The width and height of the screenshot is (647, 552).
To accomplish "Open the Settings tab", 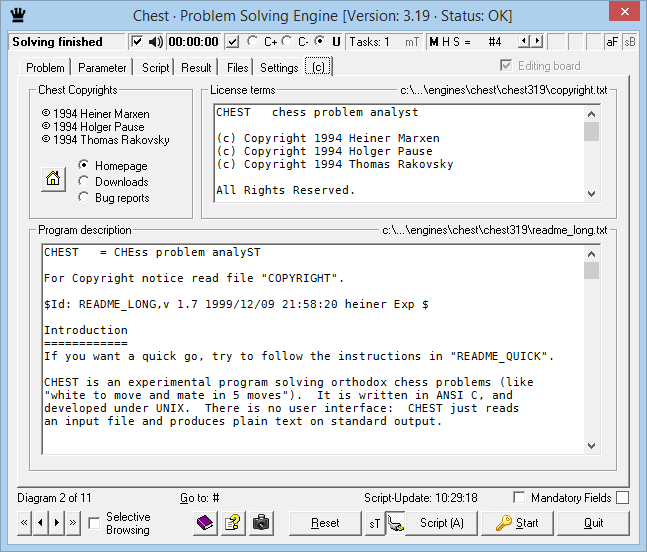I will [279, 67].
